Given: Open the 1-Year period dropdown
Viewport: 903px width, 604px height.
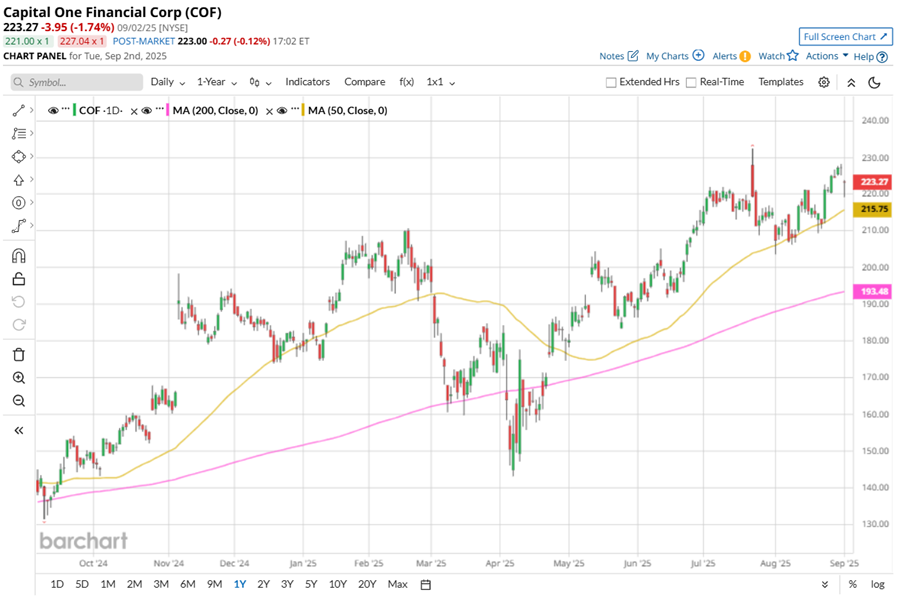Looking at the screenshot, I should coord(217,82).
